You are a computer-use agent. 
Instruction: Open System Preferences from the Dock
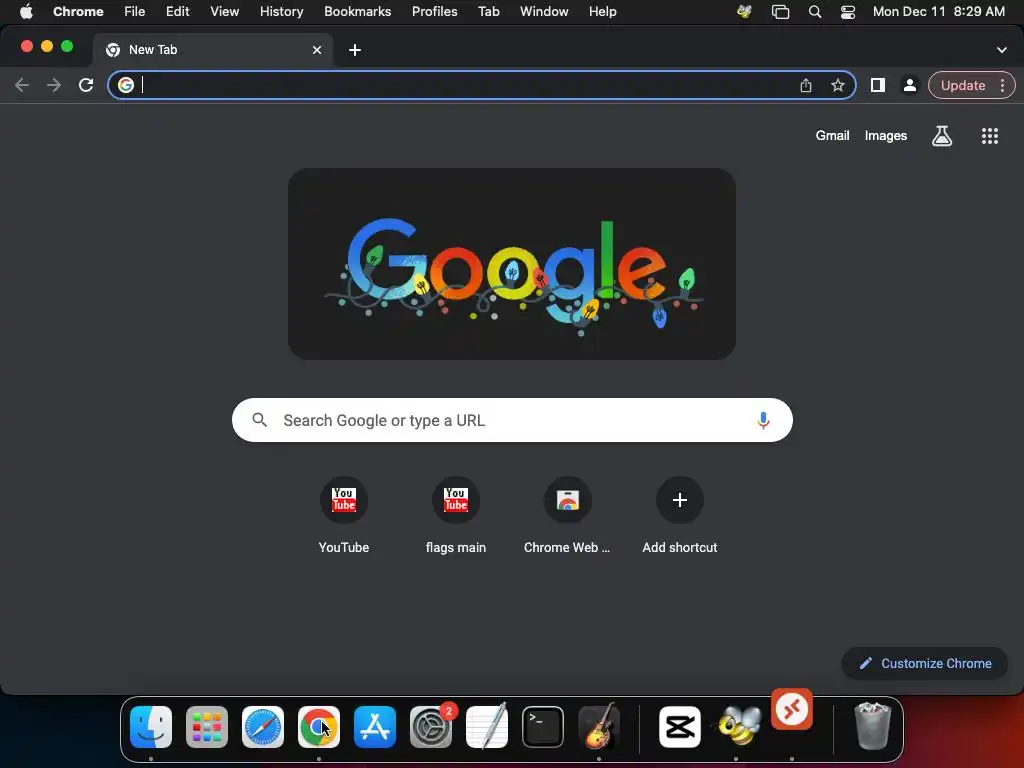coord(431,727)
